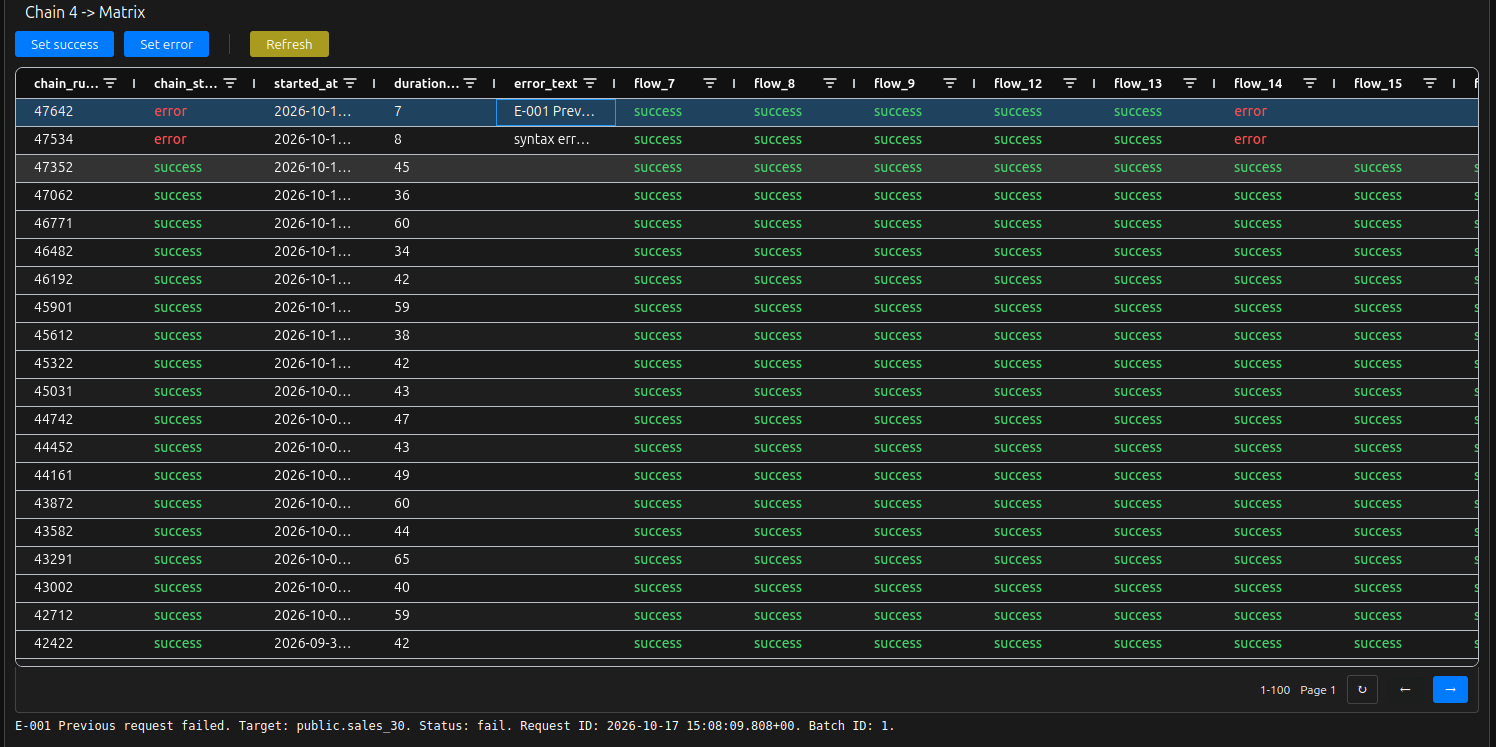The width and height of the screenshot is (1496, 747).
Task: Click the Set success button
Action: click(x=65, y=44)
